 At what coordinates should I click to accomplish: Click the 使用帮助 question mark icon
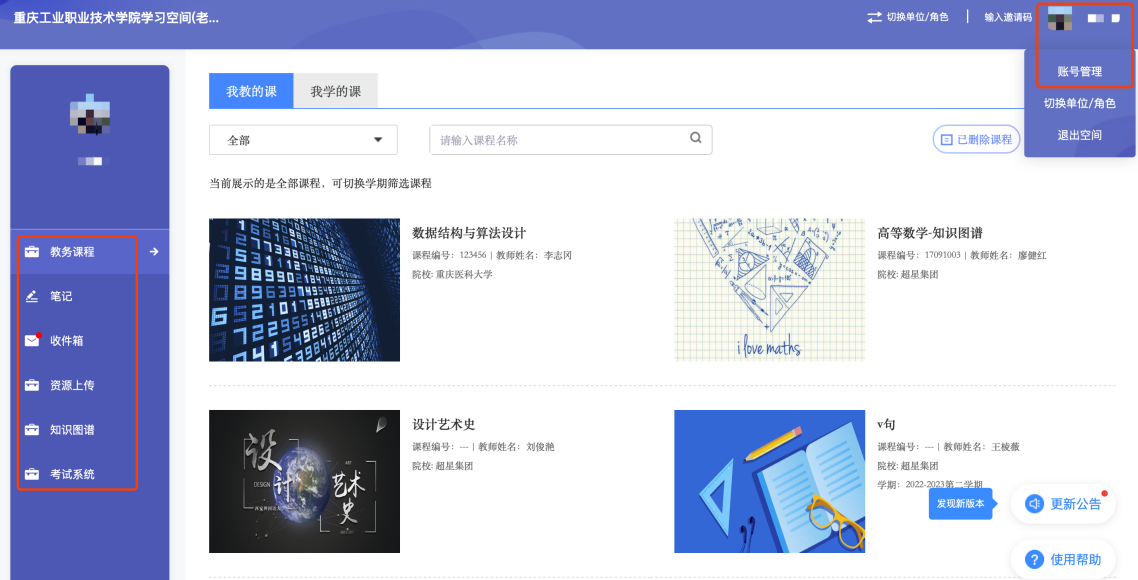point(1034,560)
